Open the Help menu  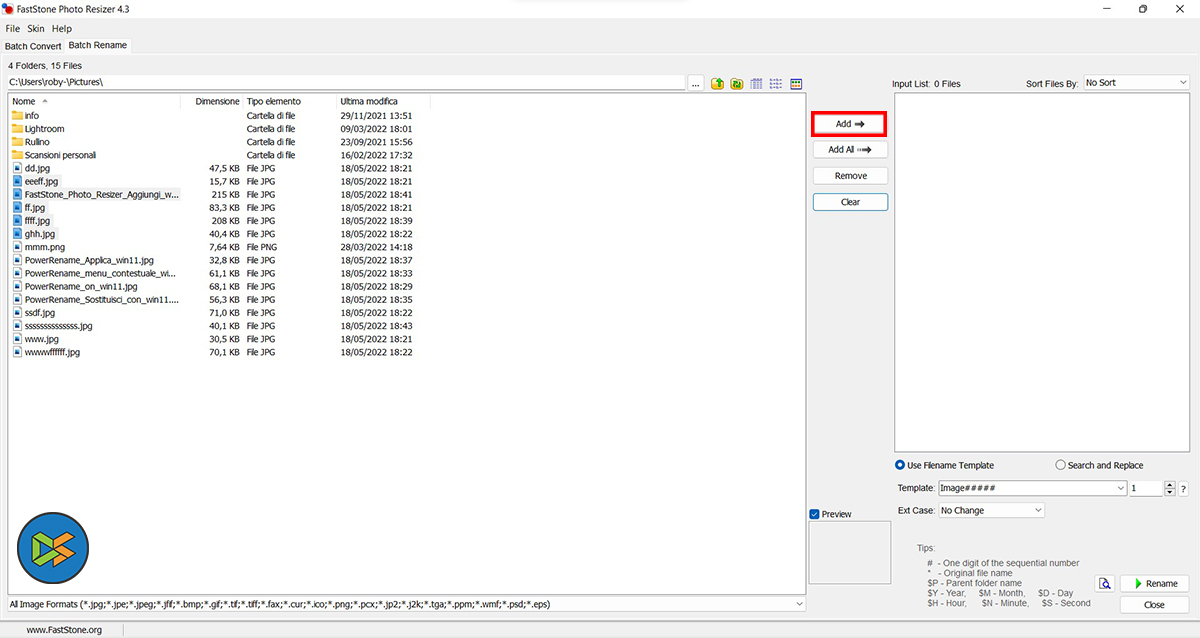point(62,29)
